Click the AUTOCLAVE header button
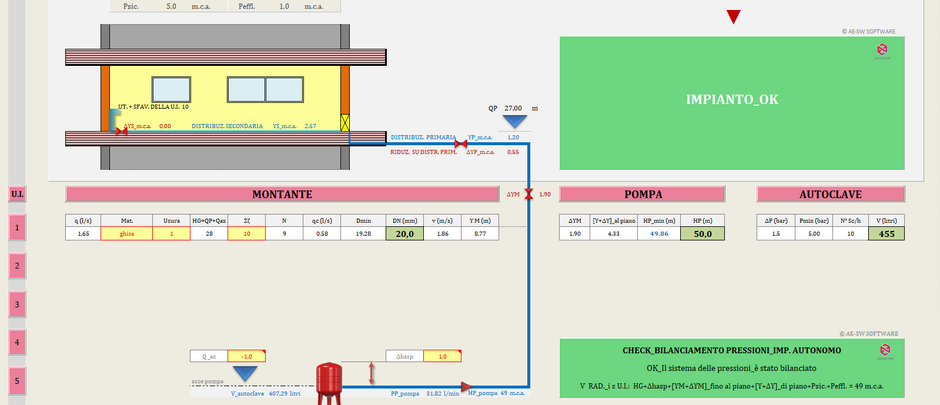This screenshot has width=940, height=405. pos(825,194)
